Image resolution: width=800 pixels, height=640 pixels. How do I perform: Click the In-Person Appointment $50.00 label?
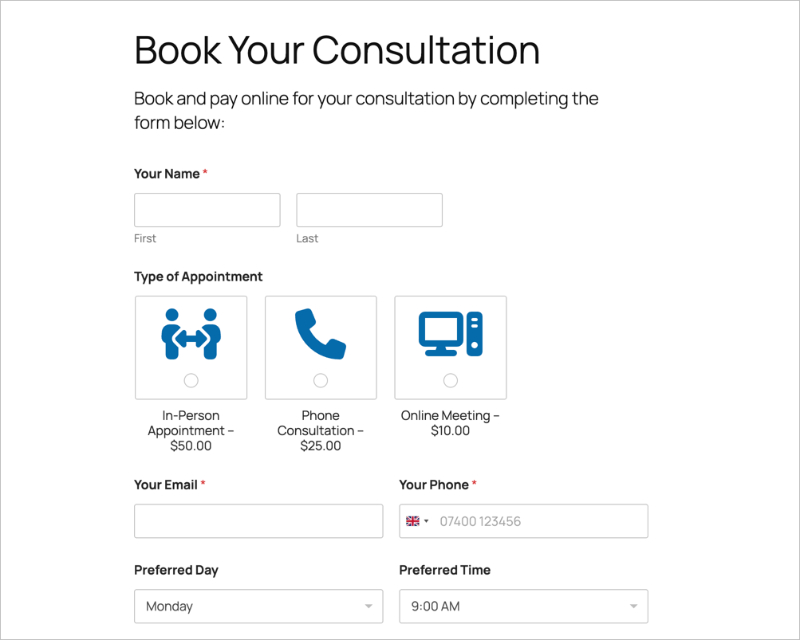pos(190,430)
